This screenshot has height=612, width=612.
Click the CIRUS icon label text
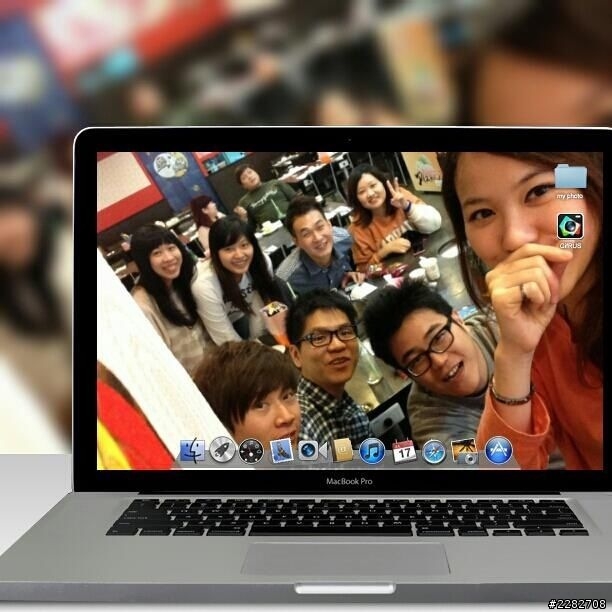pyautogui.click(x=570, y=246)
